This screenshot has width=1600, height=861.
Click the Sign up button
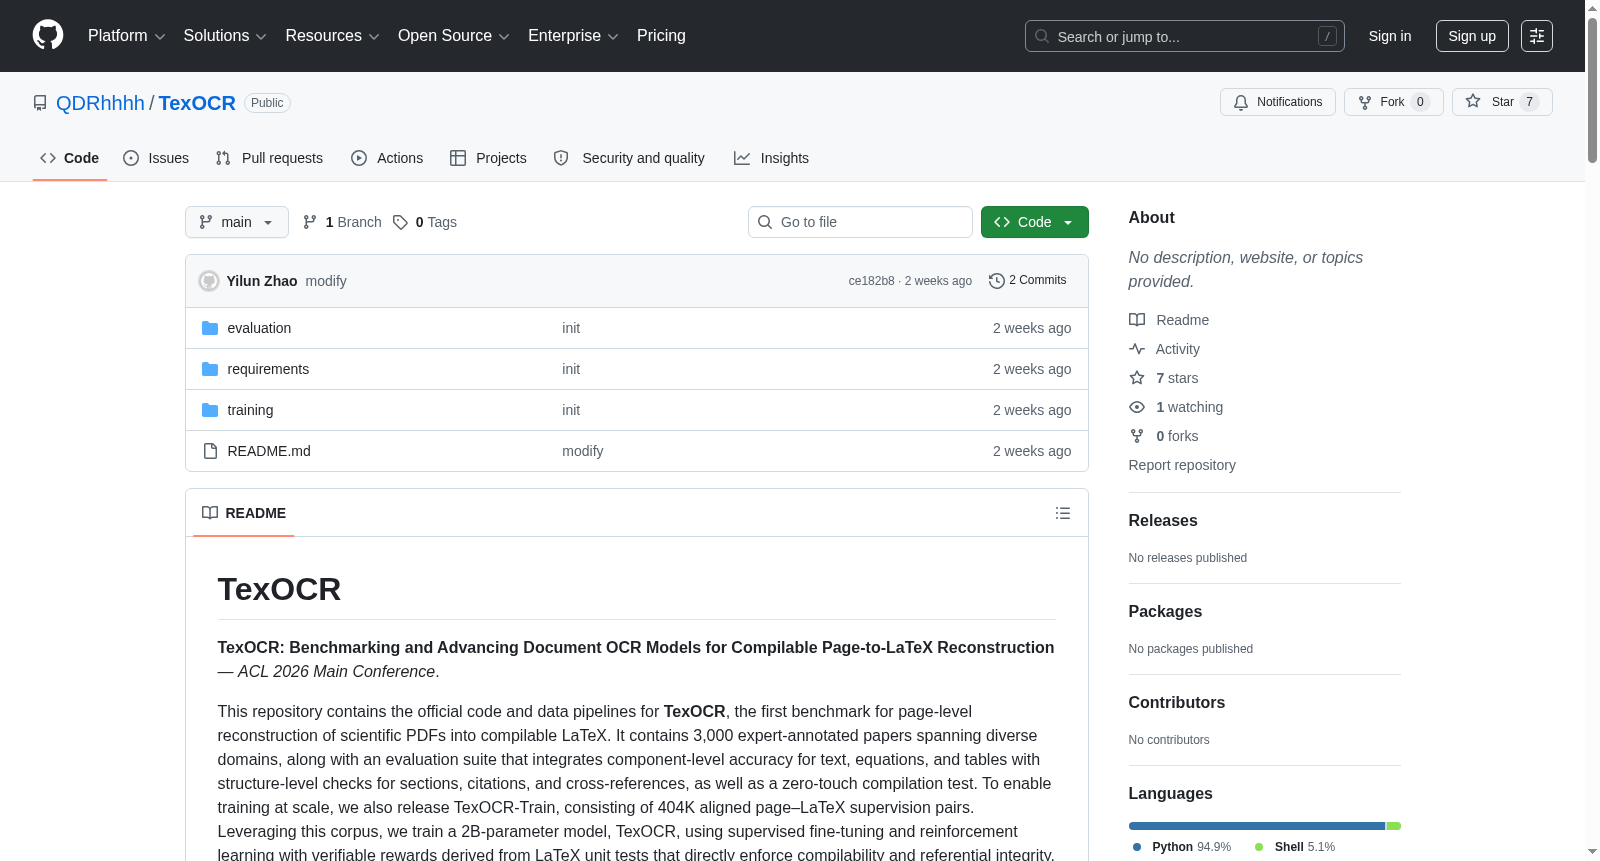[1472, 36]
